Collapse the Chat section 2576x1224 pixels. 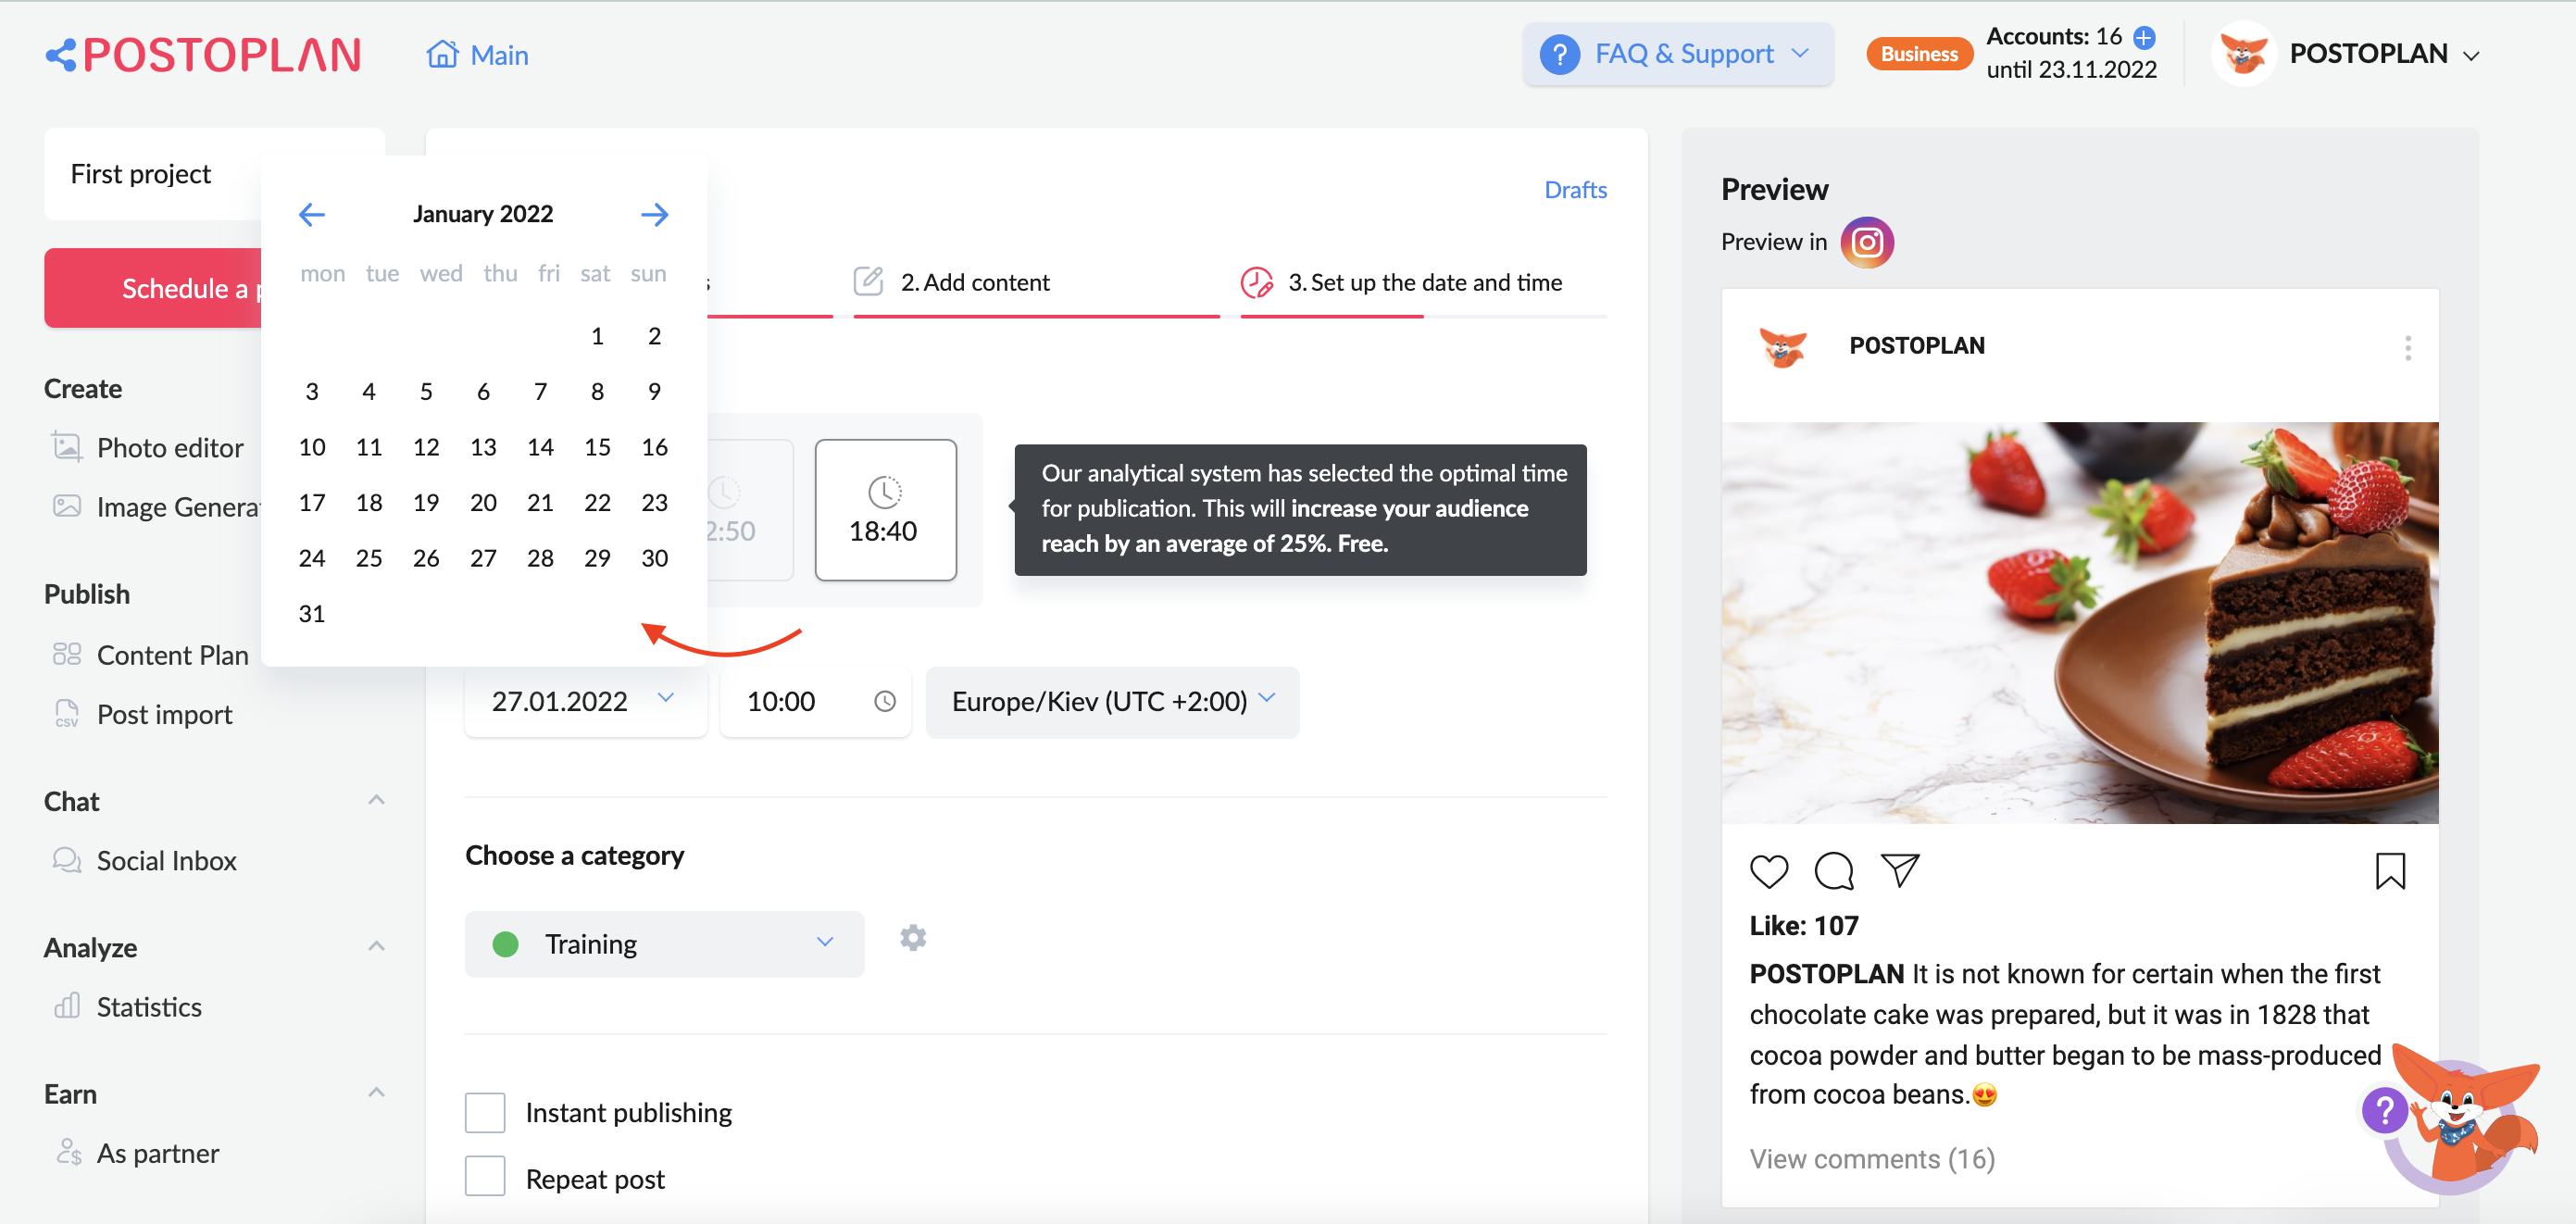coord(376,800)
